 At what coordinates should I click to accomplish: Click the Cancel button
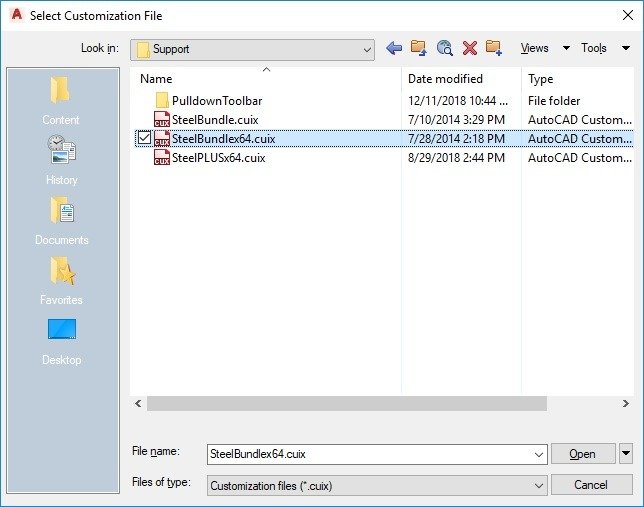[591, 485]
